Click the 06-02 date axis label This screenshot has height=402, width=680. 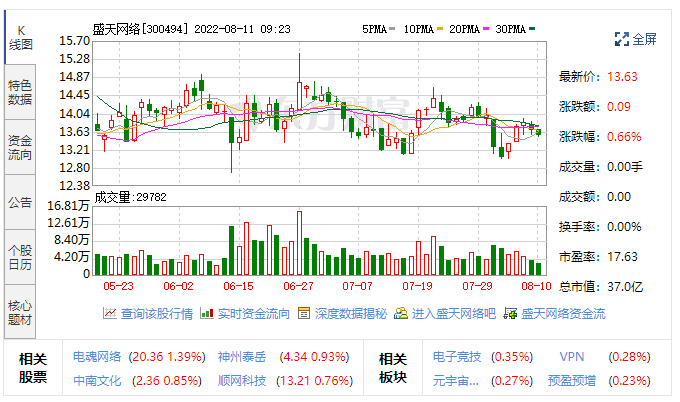[x=178, y=286]
